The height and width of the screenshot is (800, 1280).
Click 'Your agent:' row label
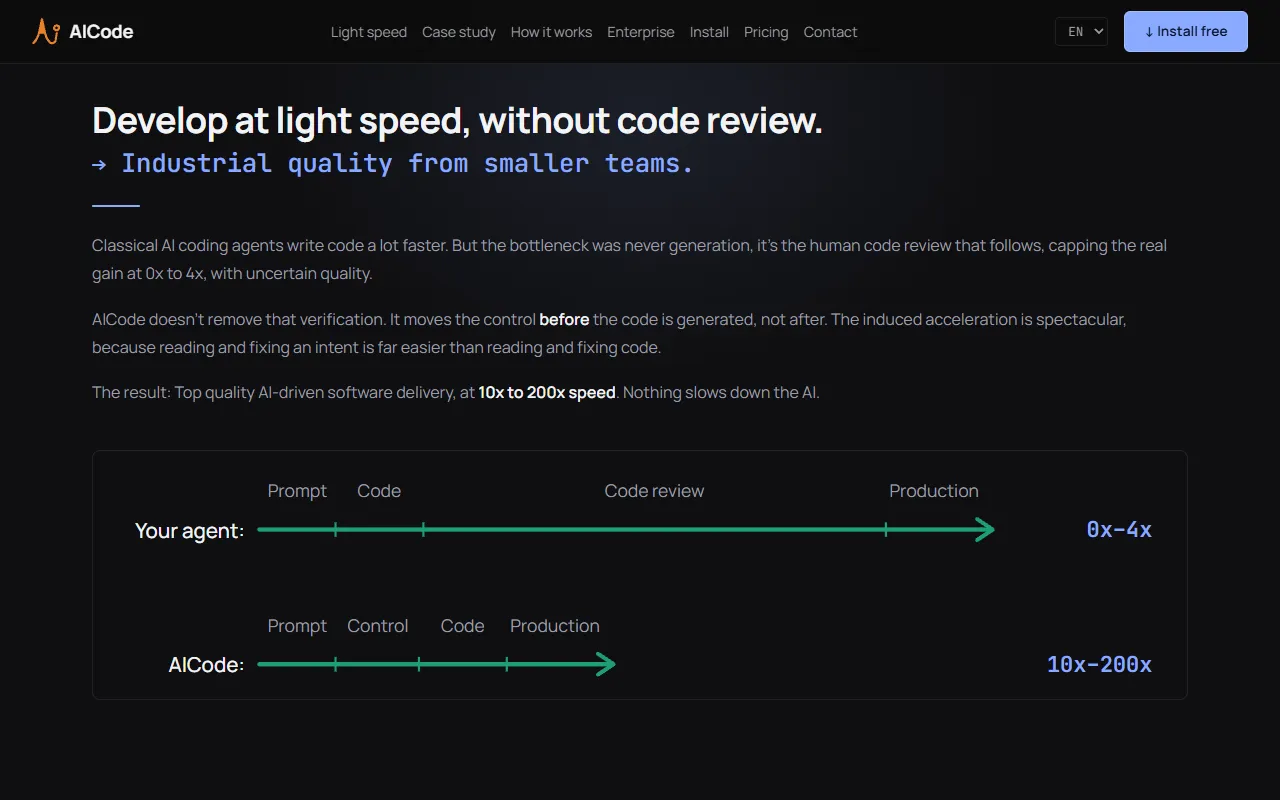[190, 531]
